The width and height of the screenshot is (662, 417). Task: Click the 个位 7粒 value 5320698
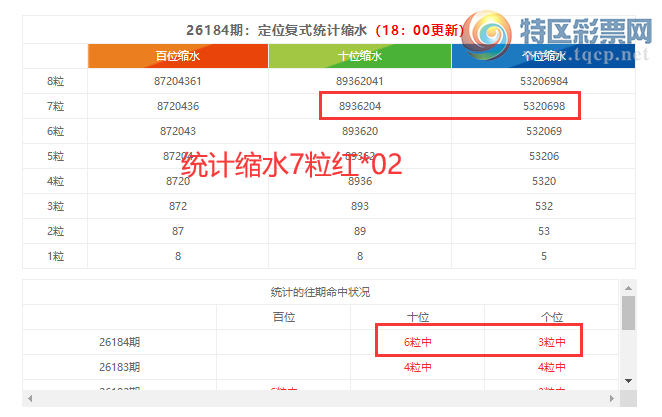[x=544, y=106]
